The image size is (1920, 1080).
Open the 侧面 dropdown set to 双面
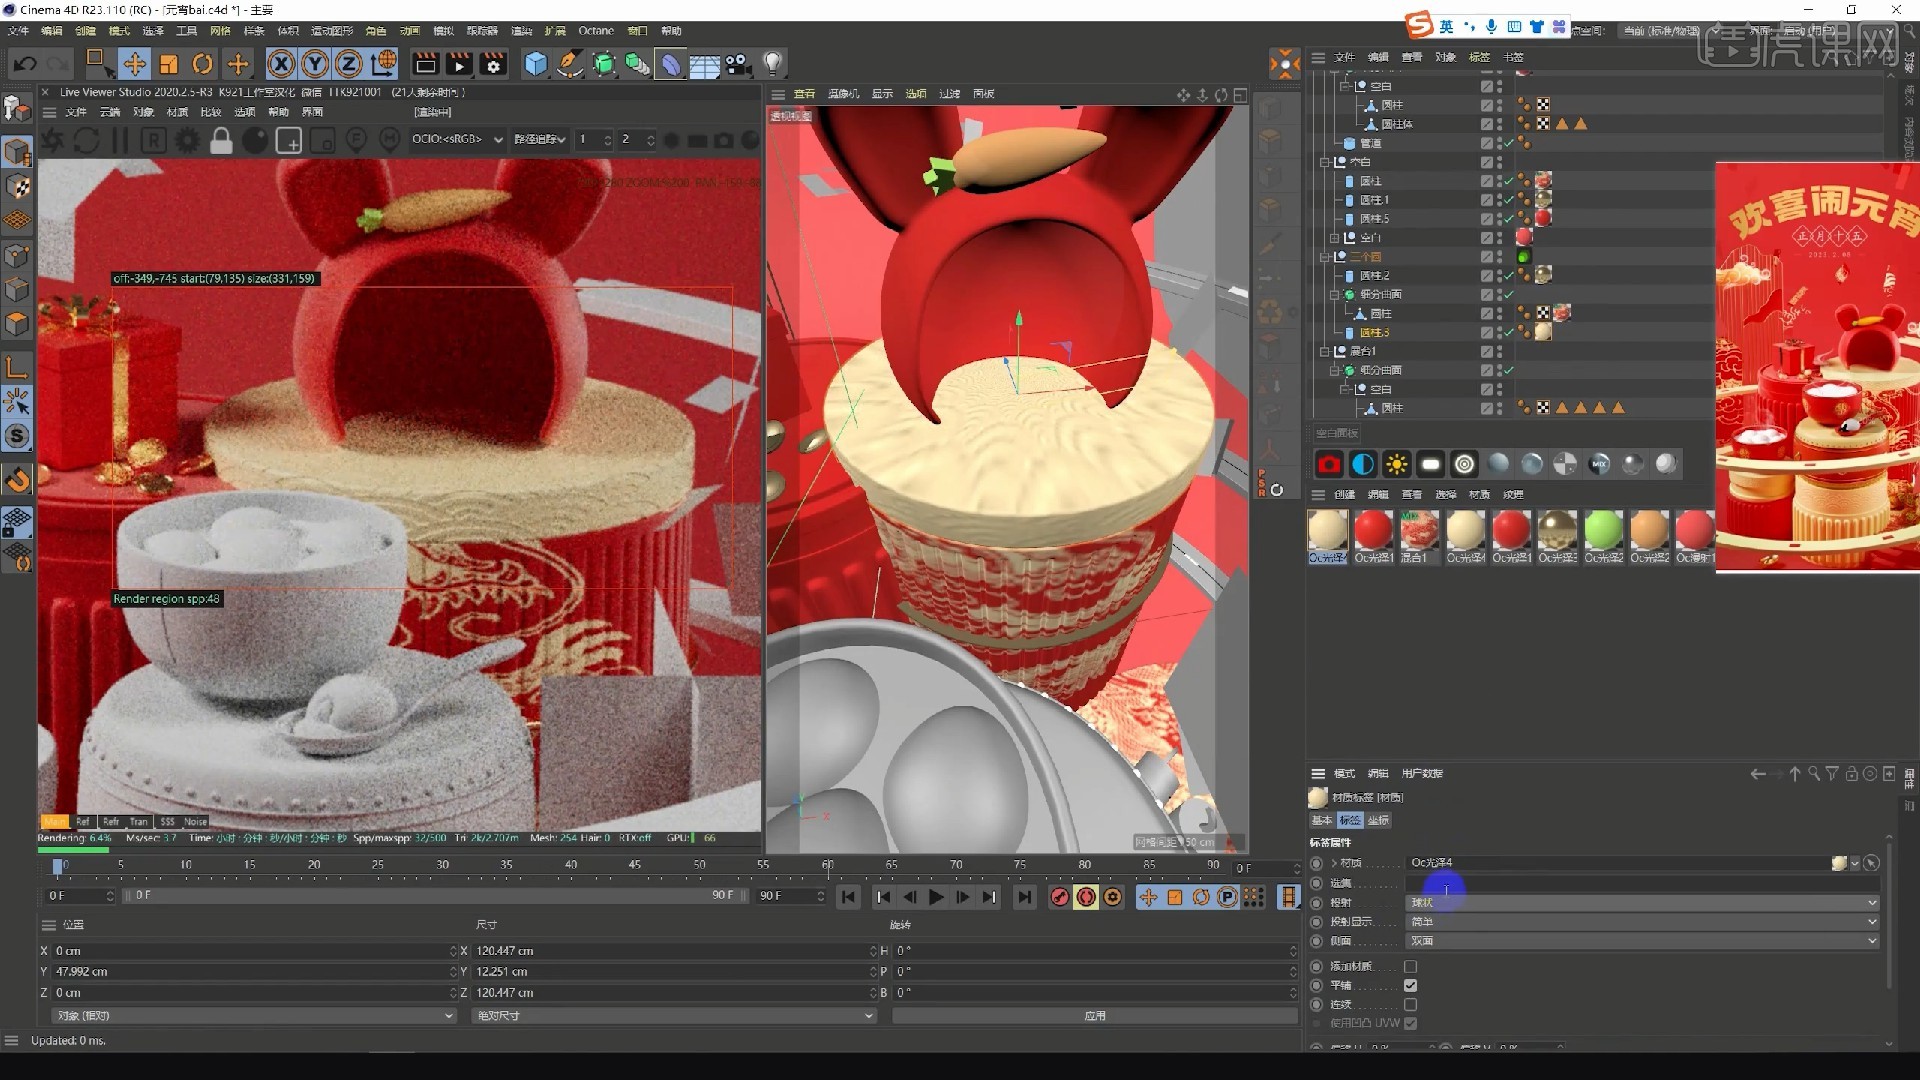1643,941
